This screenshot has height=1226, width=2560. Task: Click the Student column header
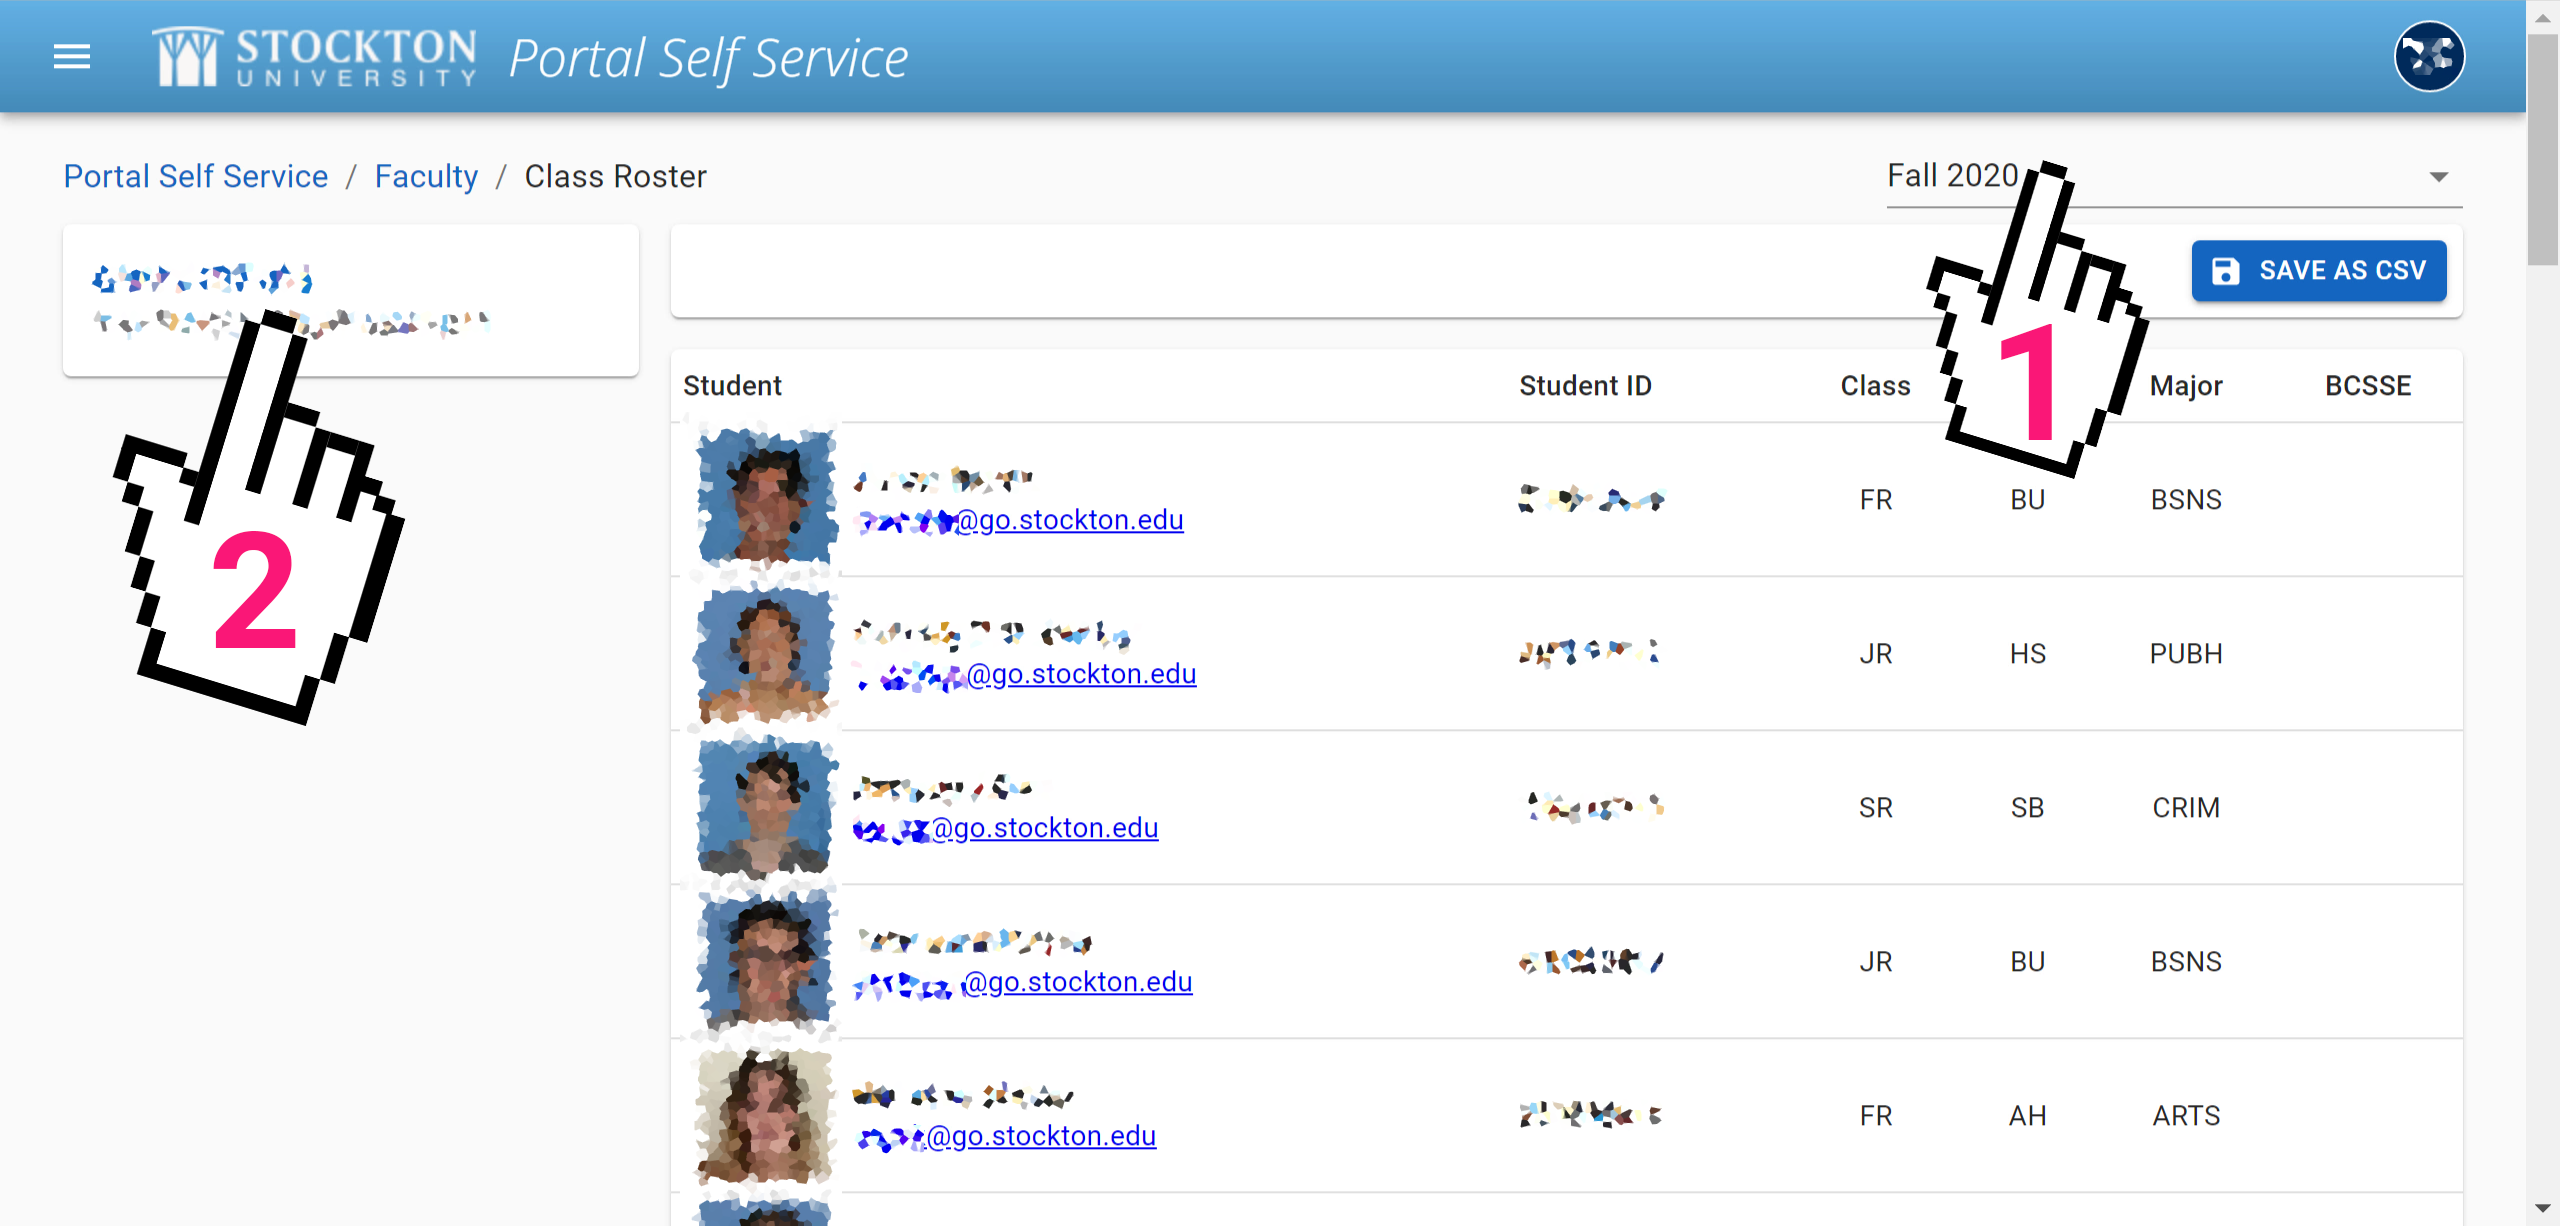click(732, 386)
